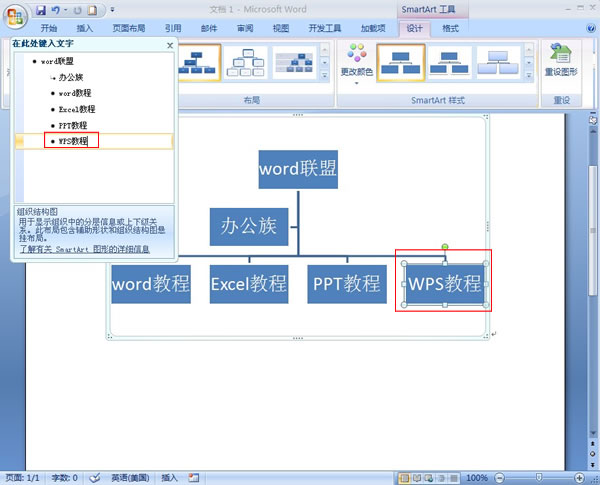This screenshot has height=485, width=600.
Task: Click page count 页面: 1/1 in status bar
Action: (x=23, y=478)
